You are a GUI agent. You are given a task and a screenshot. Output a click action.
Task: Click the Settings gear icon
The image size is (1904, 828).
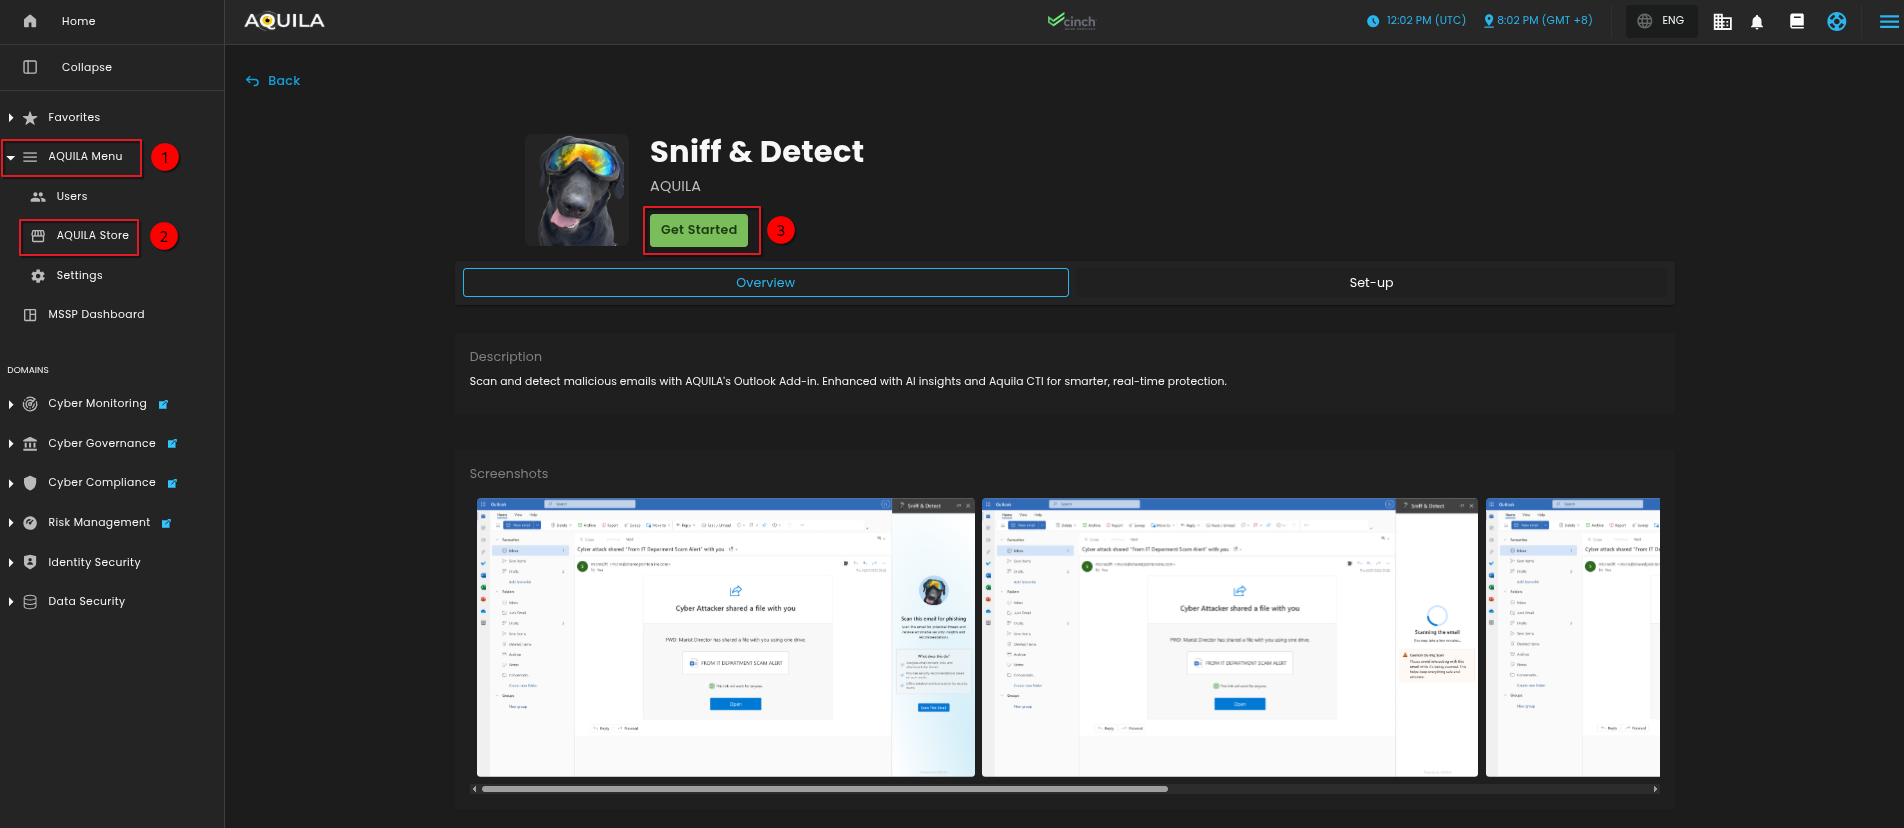(x=38, y=276)
